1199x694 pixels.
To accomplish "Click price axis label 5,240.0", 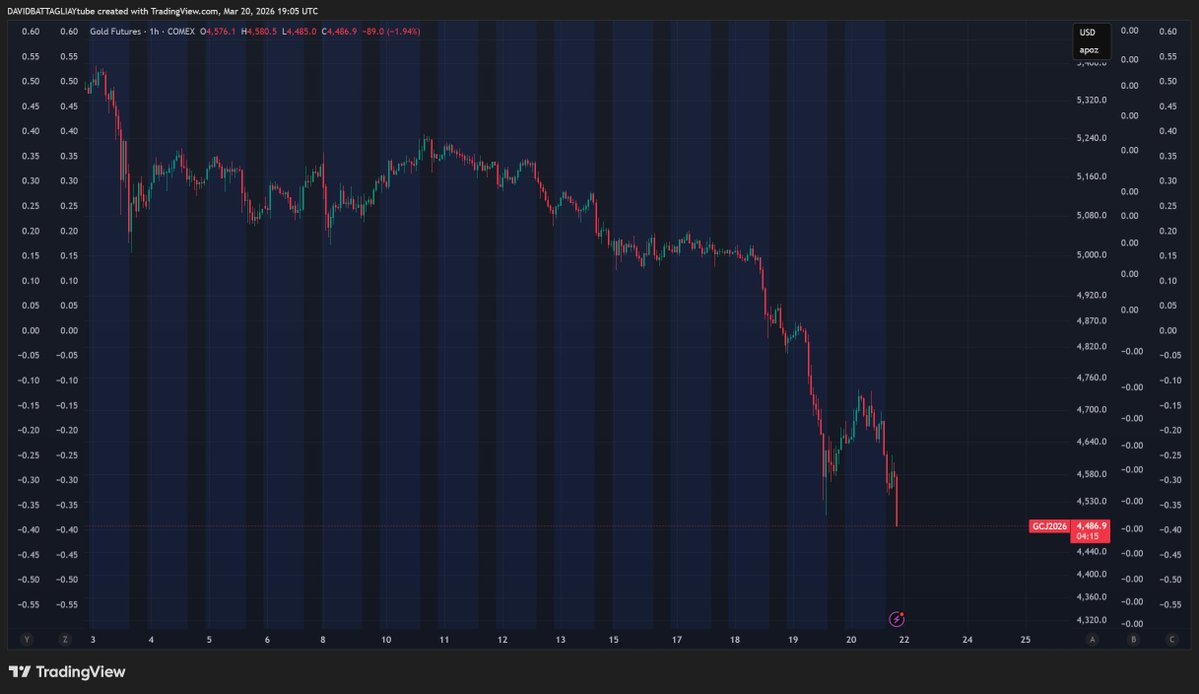I will click(x=1091, y=138).
